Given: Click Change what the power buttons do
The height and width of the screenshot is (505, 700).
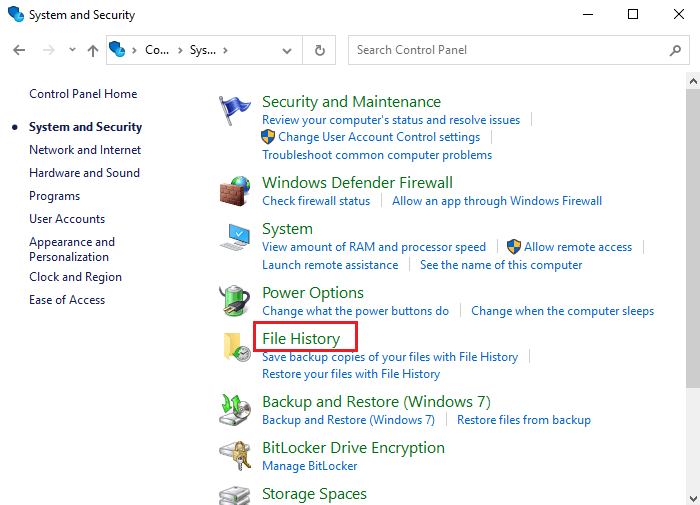Looking at the screenshot, I should (x=355, y=311).
